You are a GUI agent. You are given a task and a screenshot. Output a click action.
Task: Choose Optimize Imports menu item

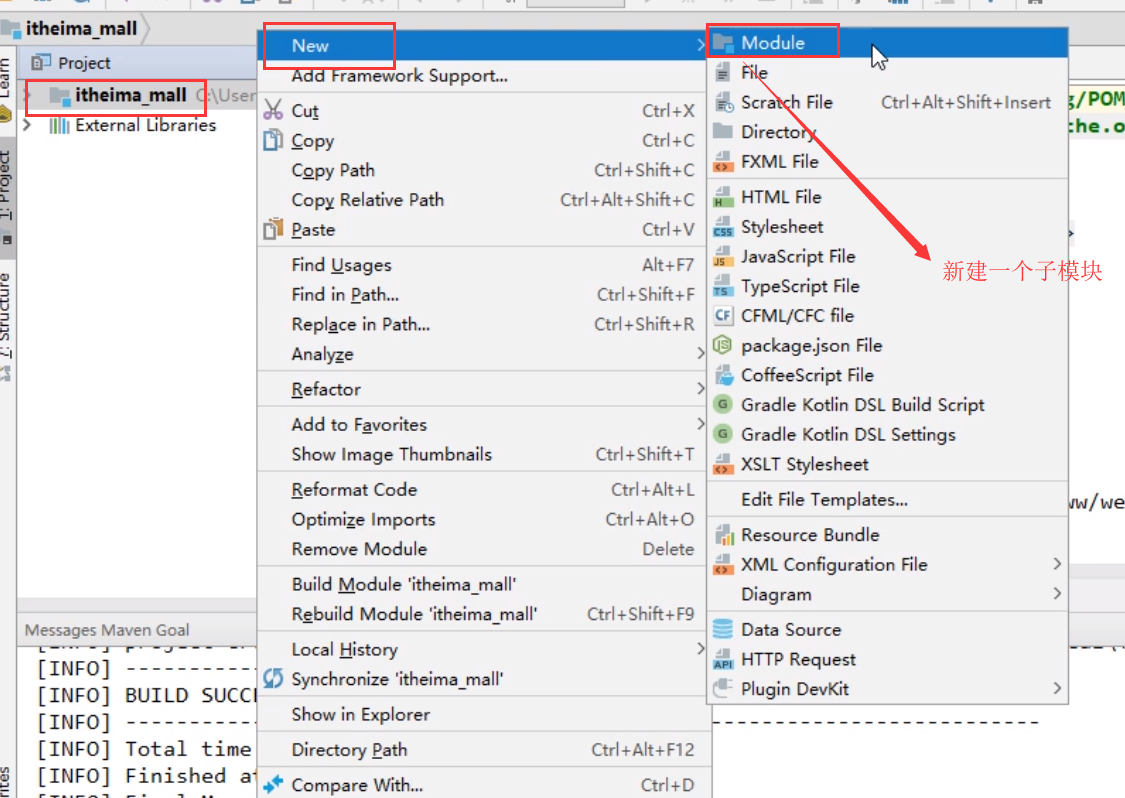tap(484, 520)
